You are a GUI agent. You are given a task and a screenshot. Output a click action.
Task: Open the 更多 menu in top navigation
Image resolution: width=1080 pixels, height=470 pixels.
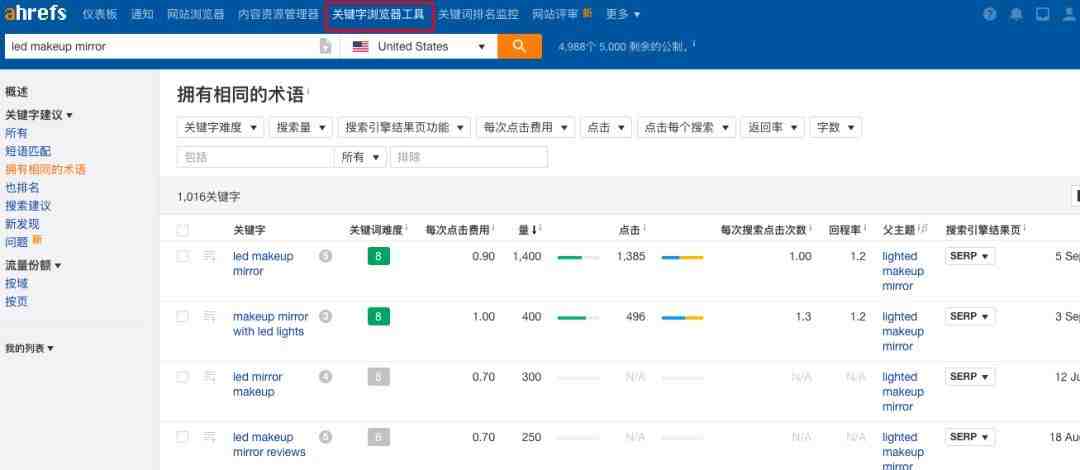pos(622,14)
